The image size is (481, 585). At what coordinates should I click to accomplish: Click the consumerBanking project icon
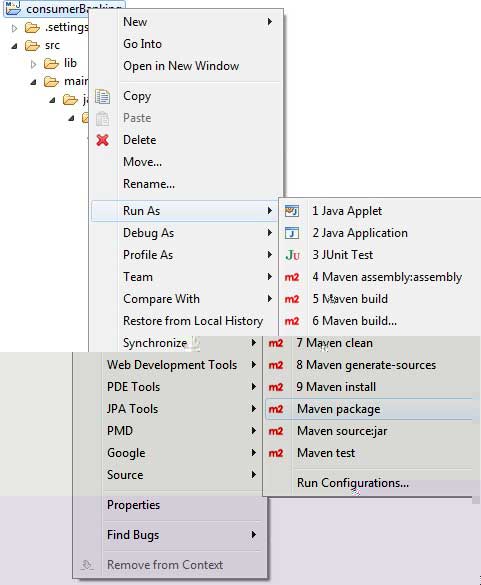tap(13, 8)
